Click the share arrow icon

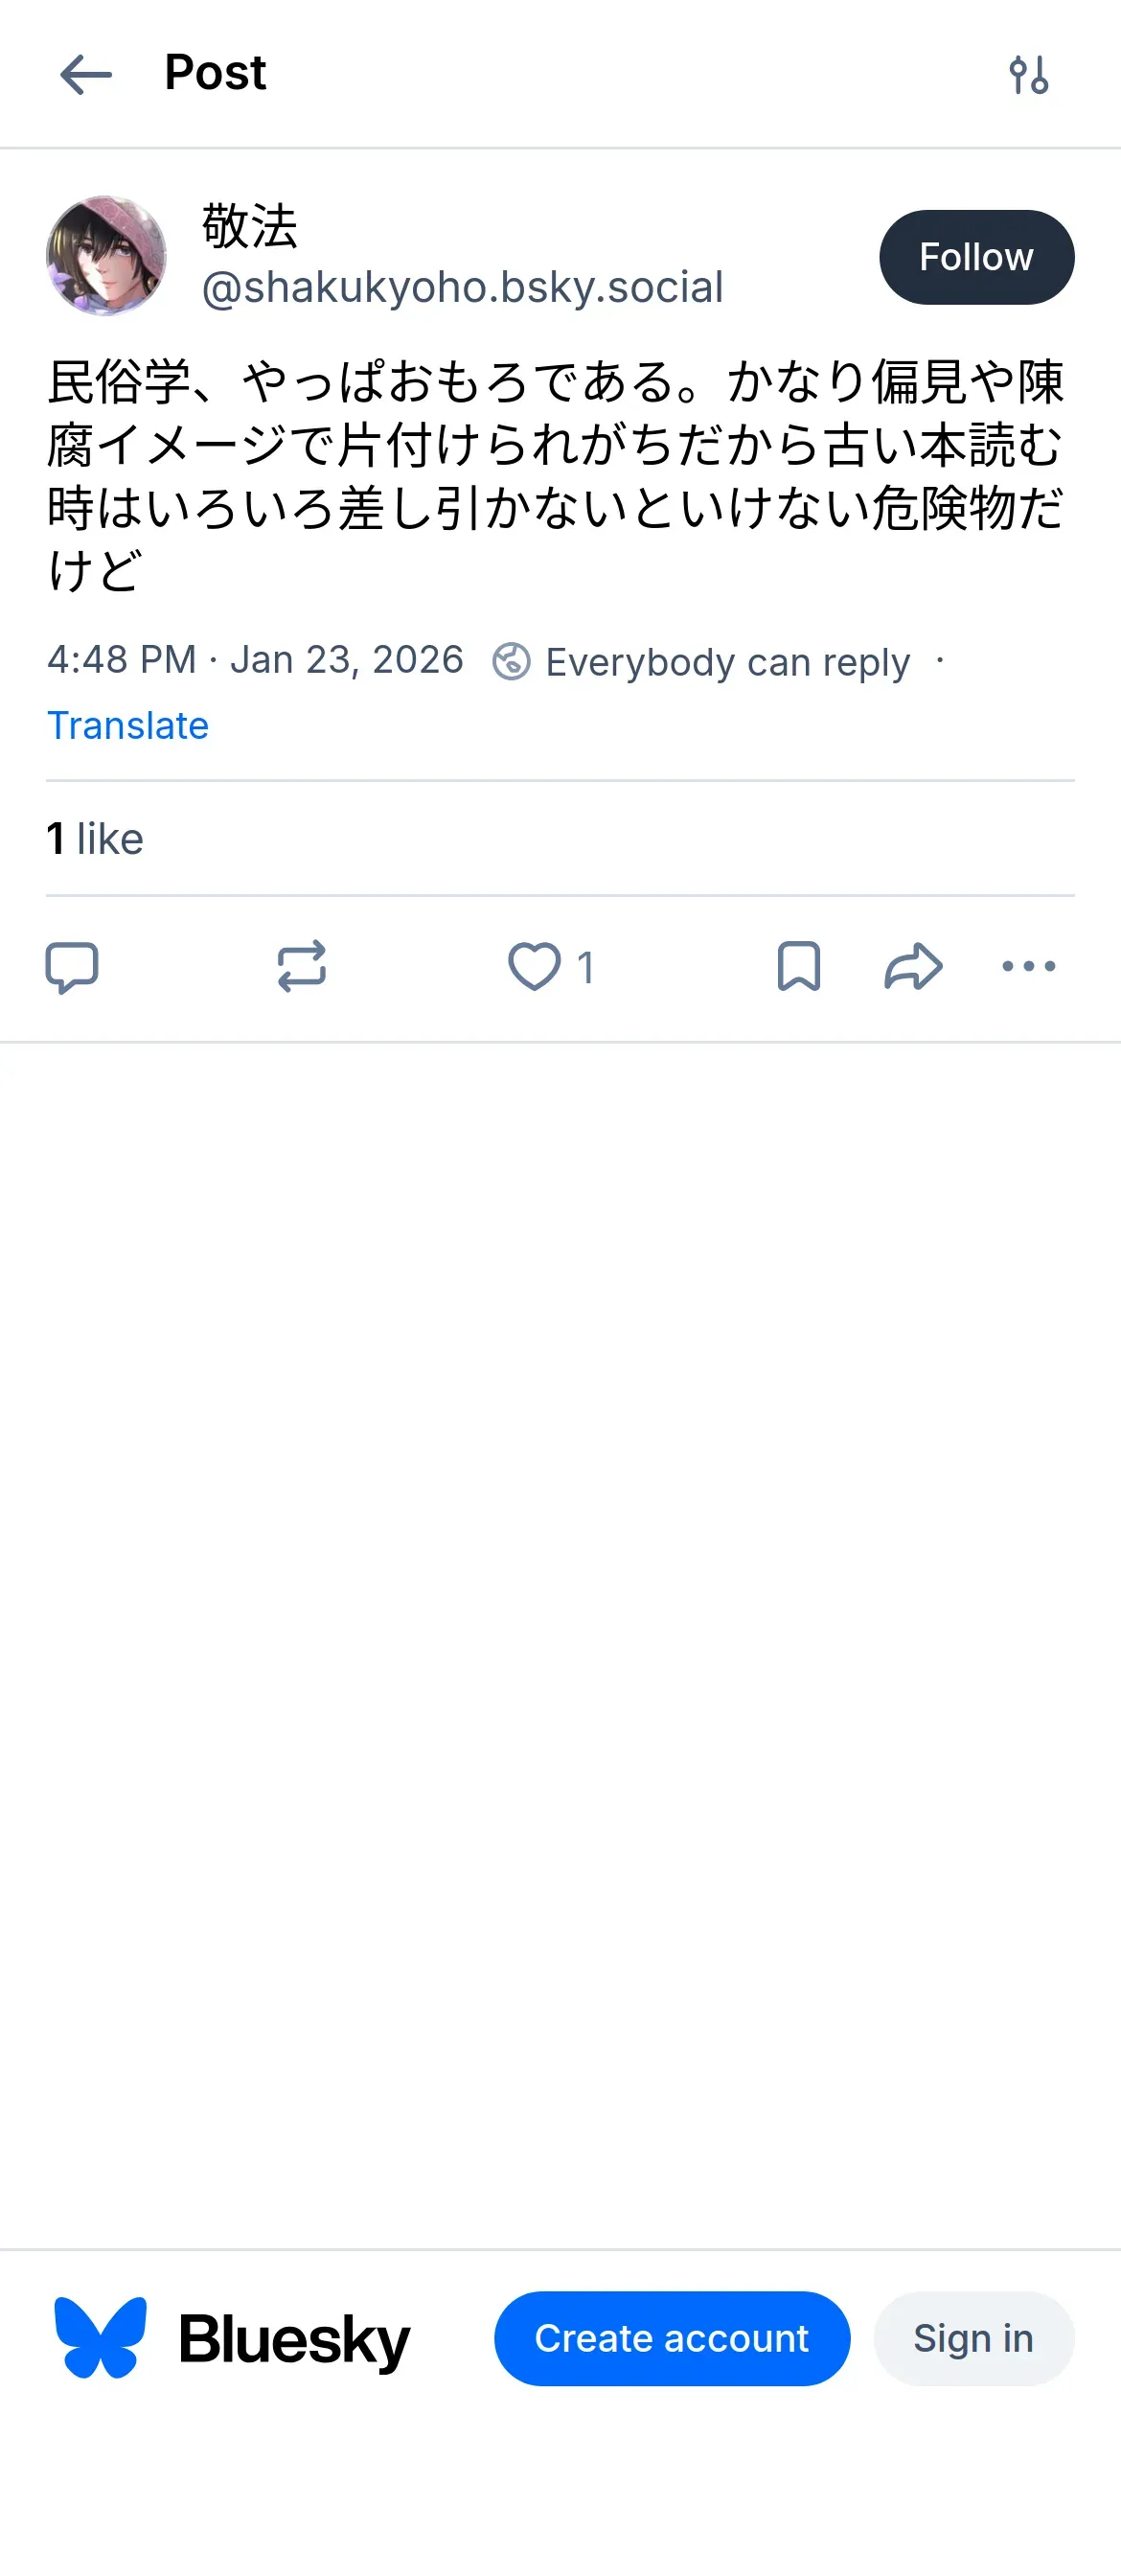913,966
